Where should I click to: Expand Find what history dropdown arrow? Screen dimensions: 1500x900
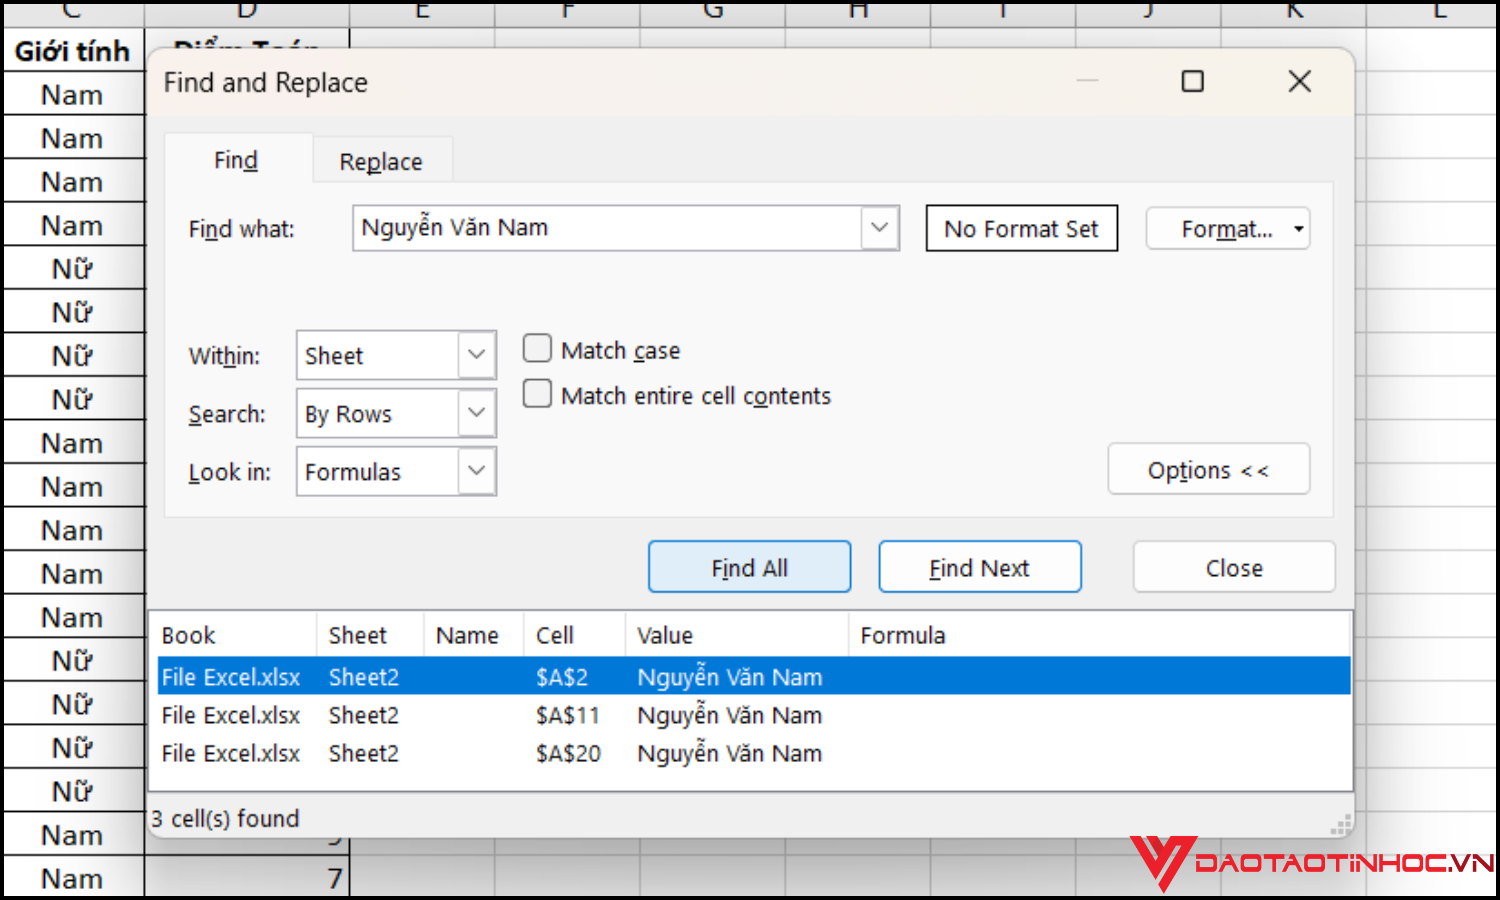tap(879, 228)
